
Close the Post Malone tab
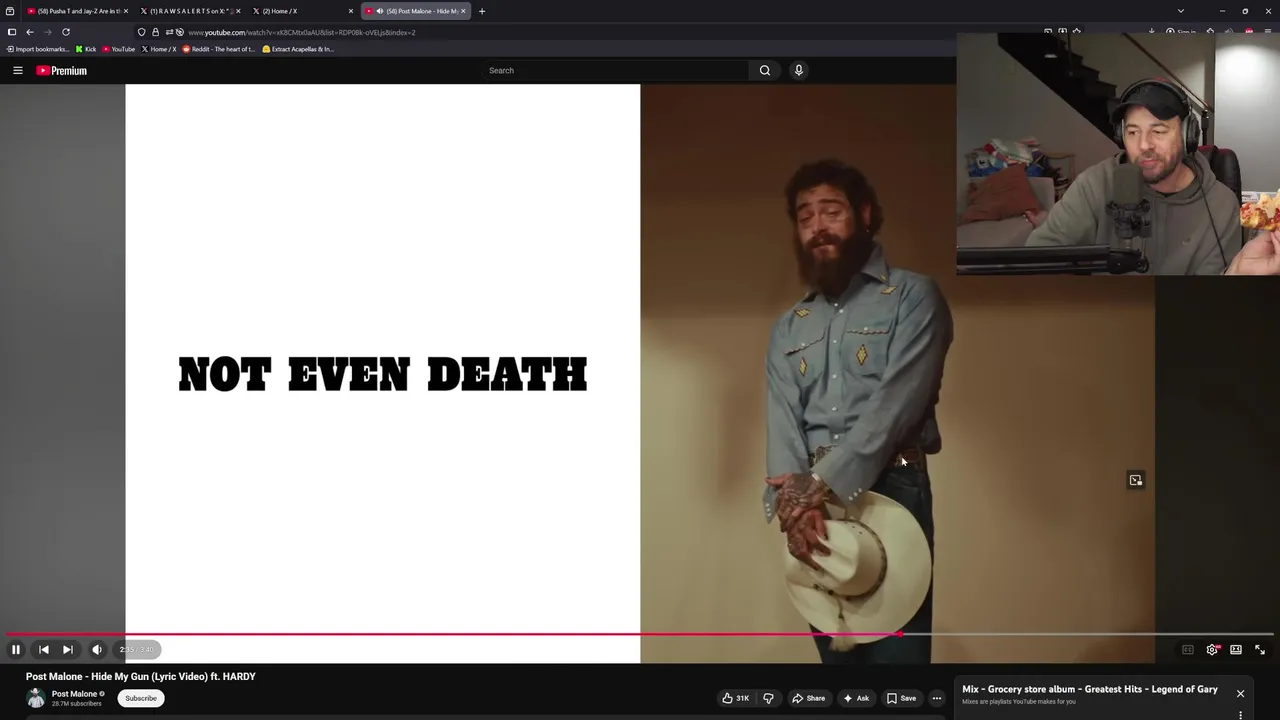tap(463, 11)
